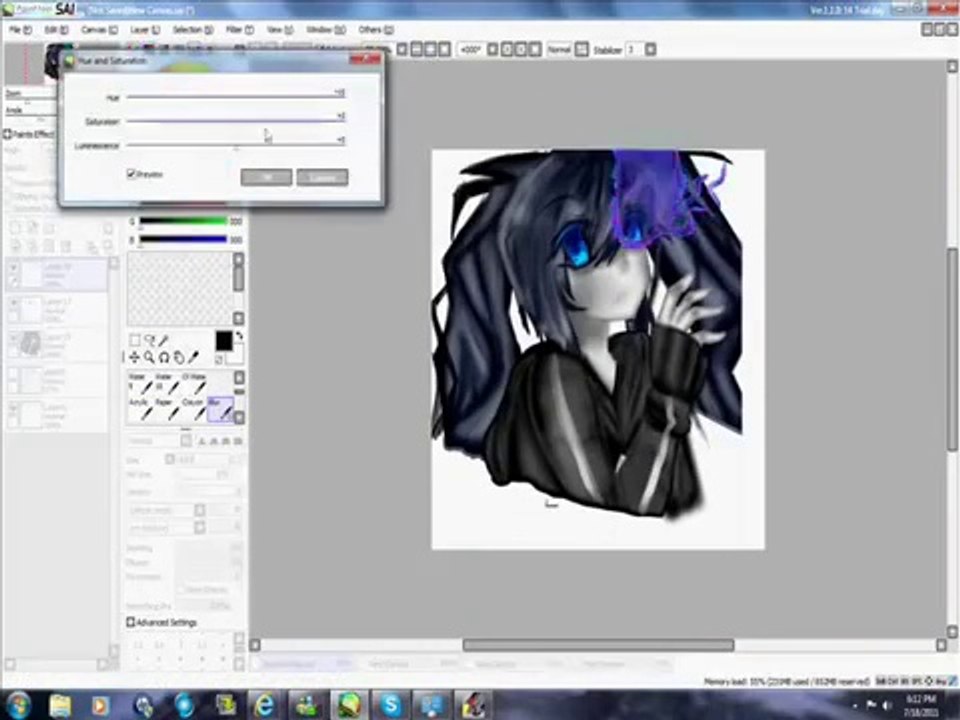Toggle the Paints Effect expander
The image size is (960, 720).
pos(7,134)
